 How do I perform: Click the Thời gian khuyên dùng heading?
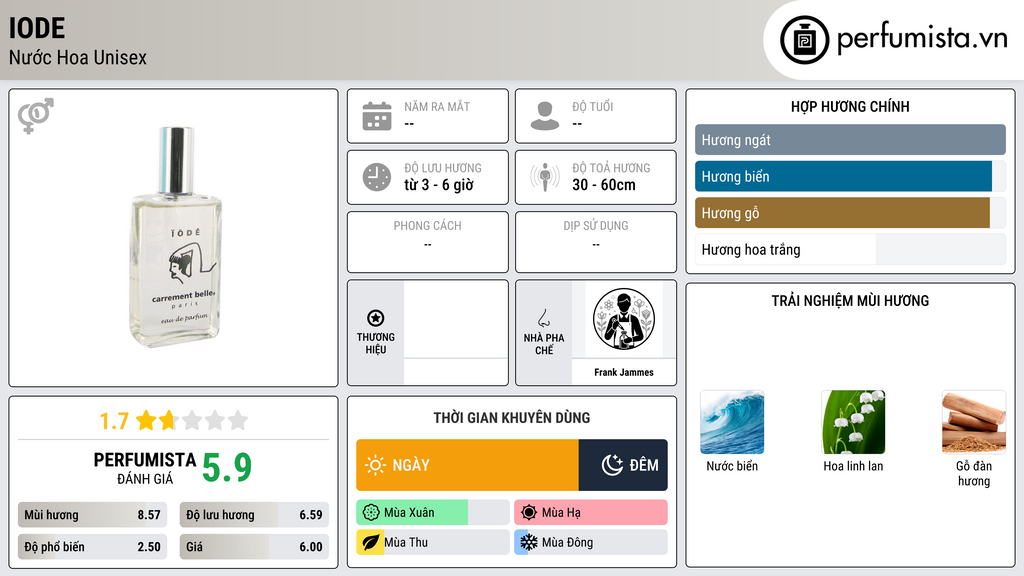coord(512,418)
